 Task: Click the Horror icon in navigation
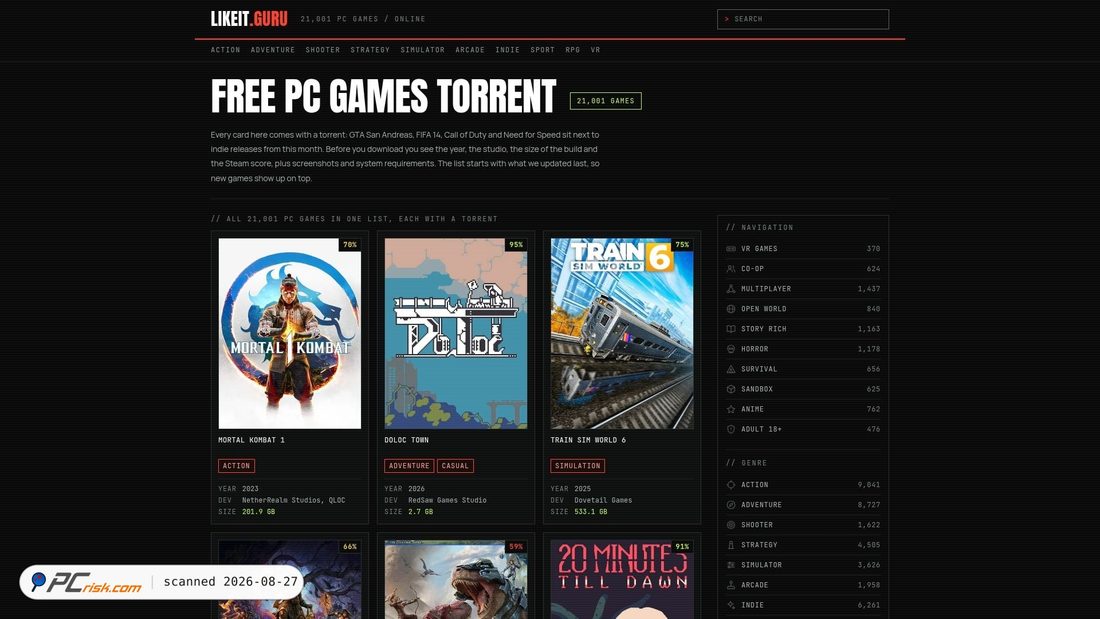click(730, 349)
